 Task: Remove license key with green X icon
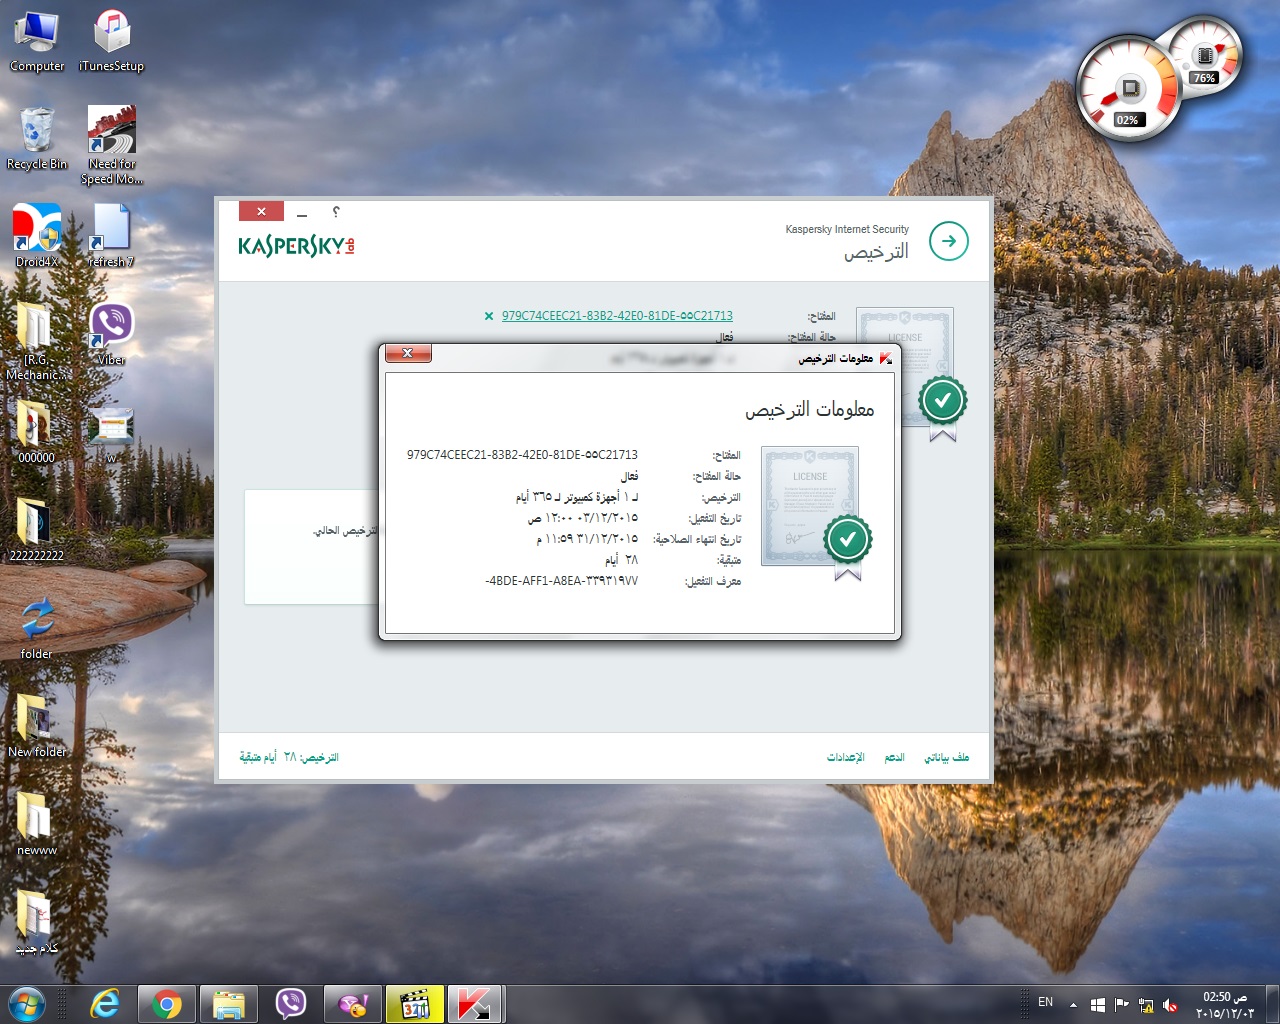(488, 316)
